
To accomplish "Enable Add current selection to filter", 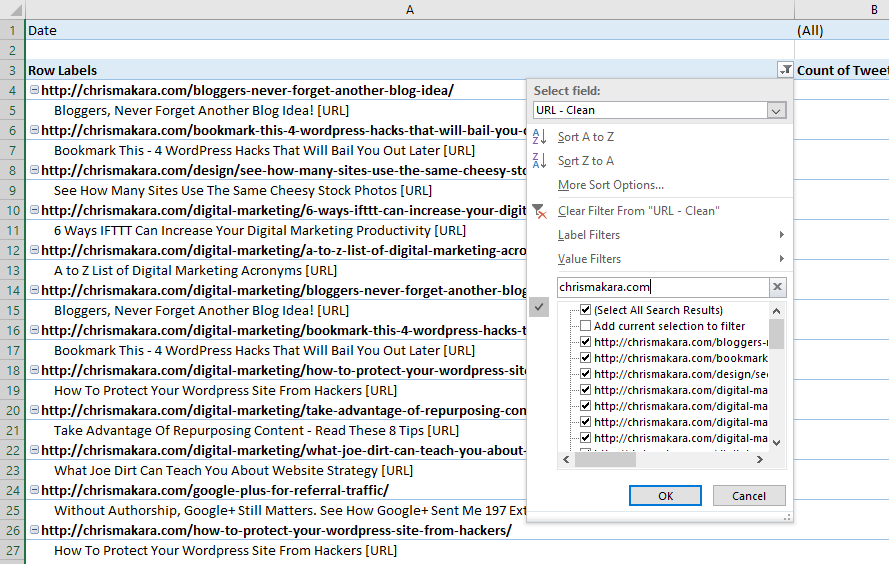I will 586,326.
